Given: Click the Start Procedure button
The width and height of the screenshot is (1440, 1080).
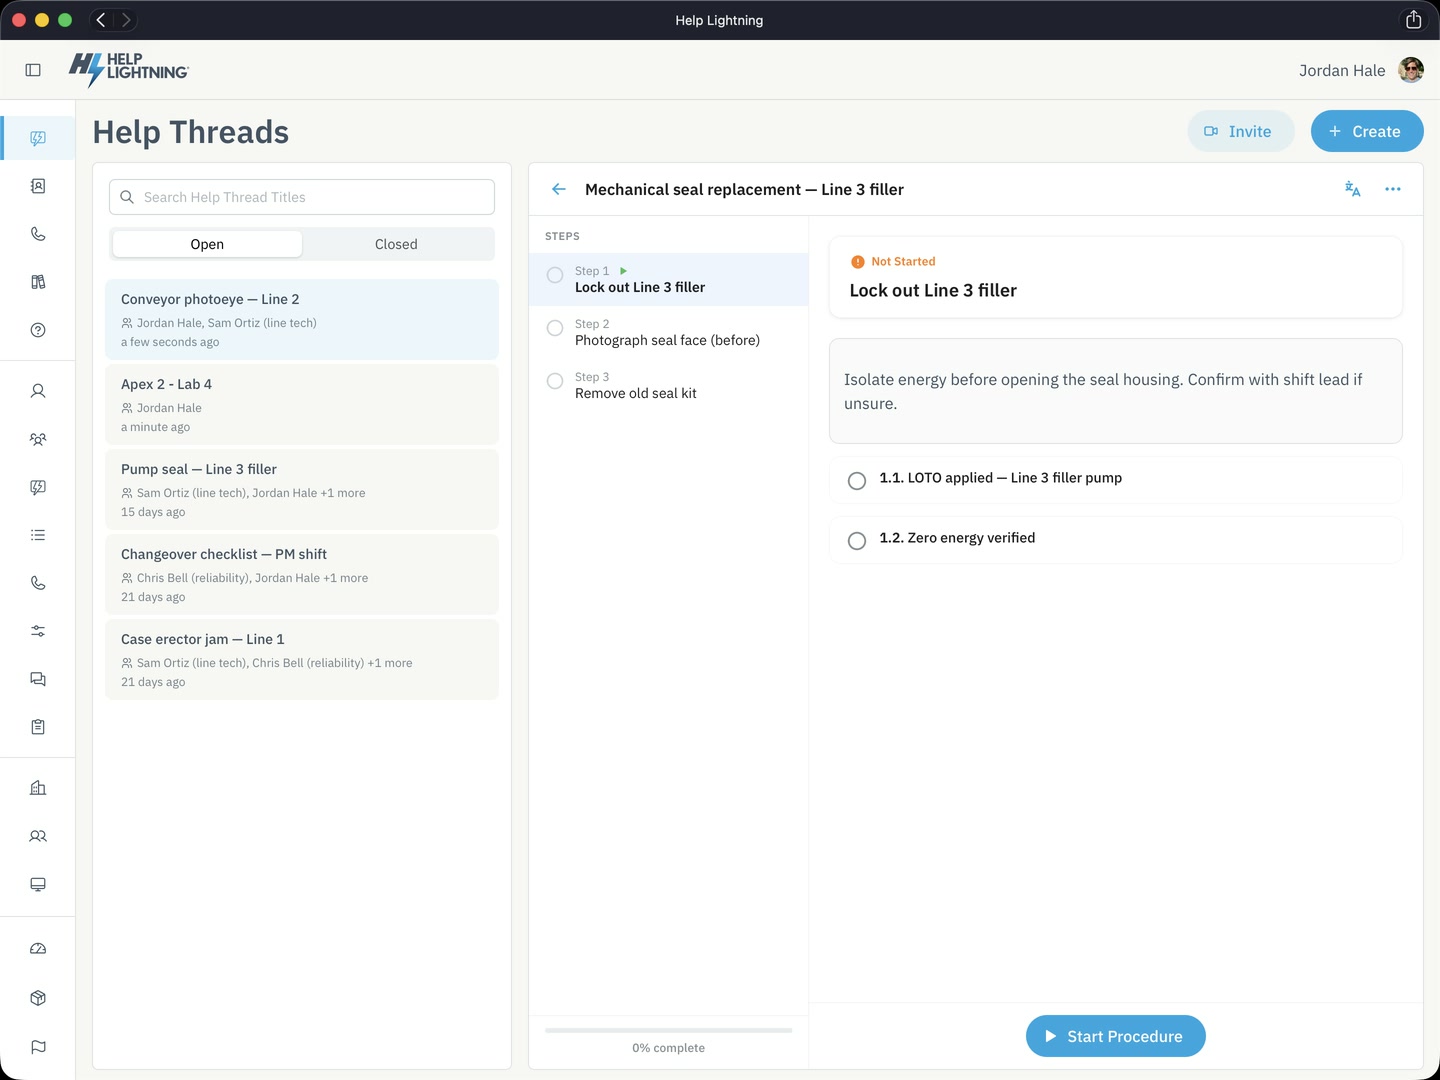Looking at the screenshot, I should (1116, 1036).
